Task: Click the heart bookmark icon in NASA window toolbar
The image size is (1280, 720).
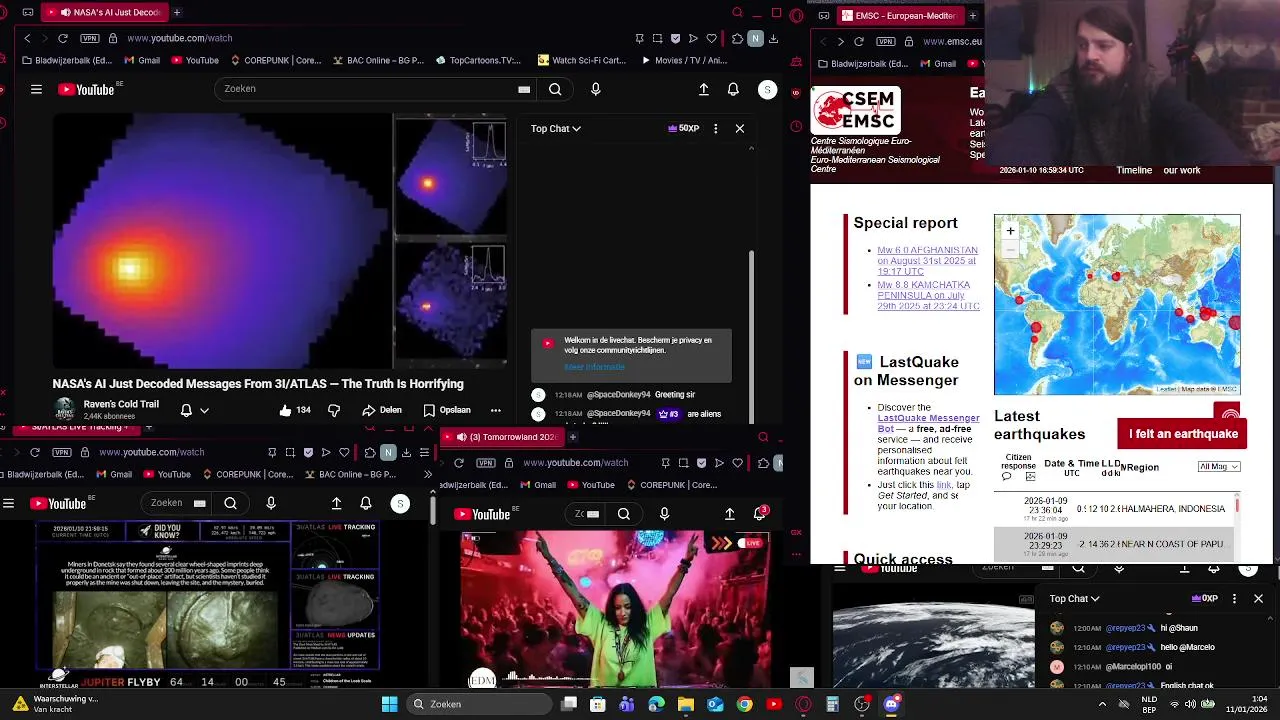Action: point(712,38)
